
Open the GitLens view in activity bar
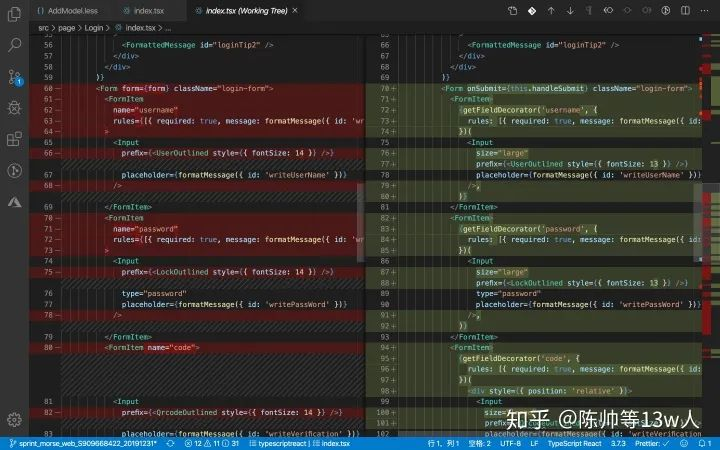[14, 170]
